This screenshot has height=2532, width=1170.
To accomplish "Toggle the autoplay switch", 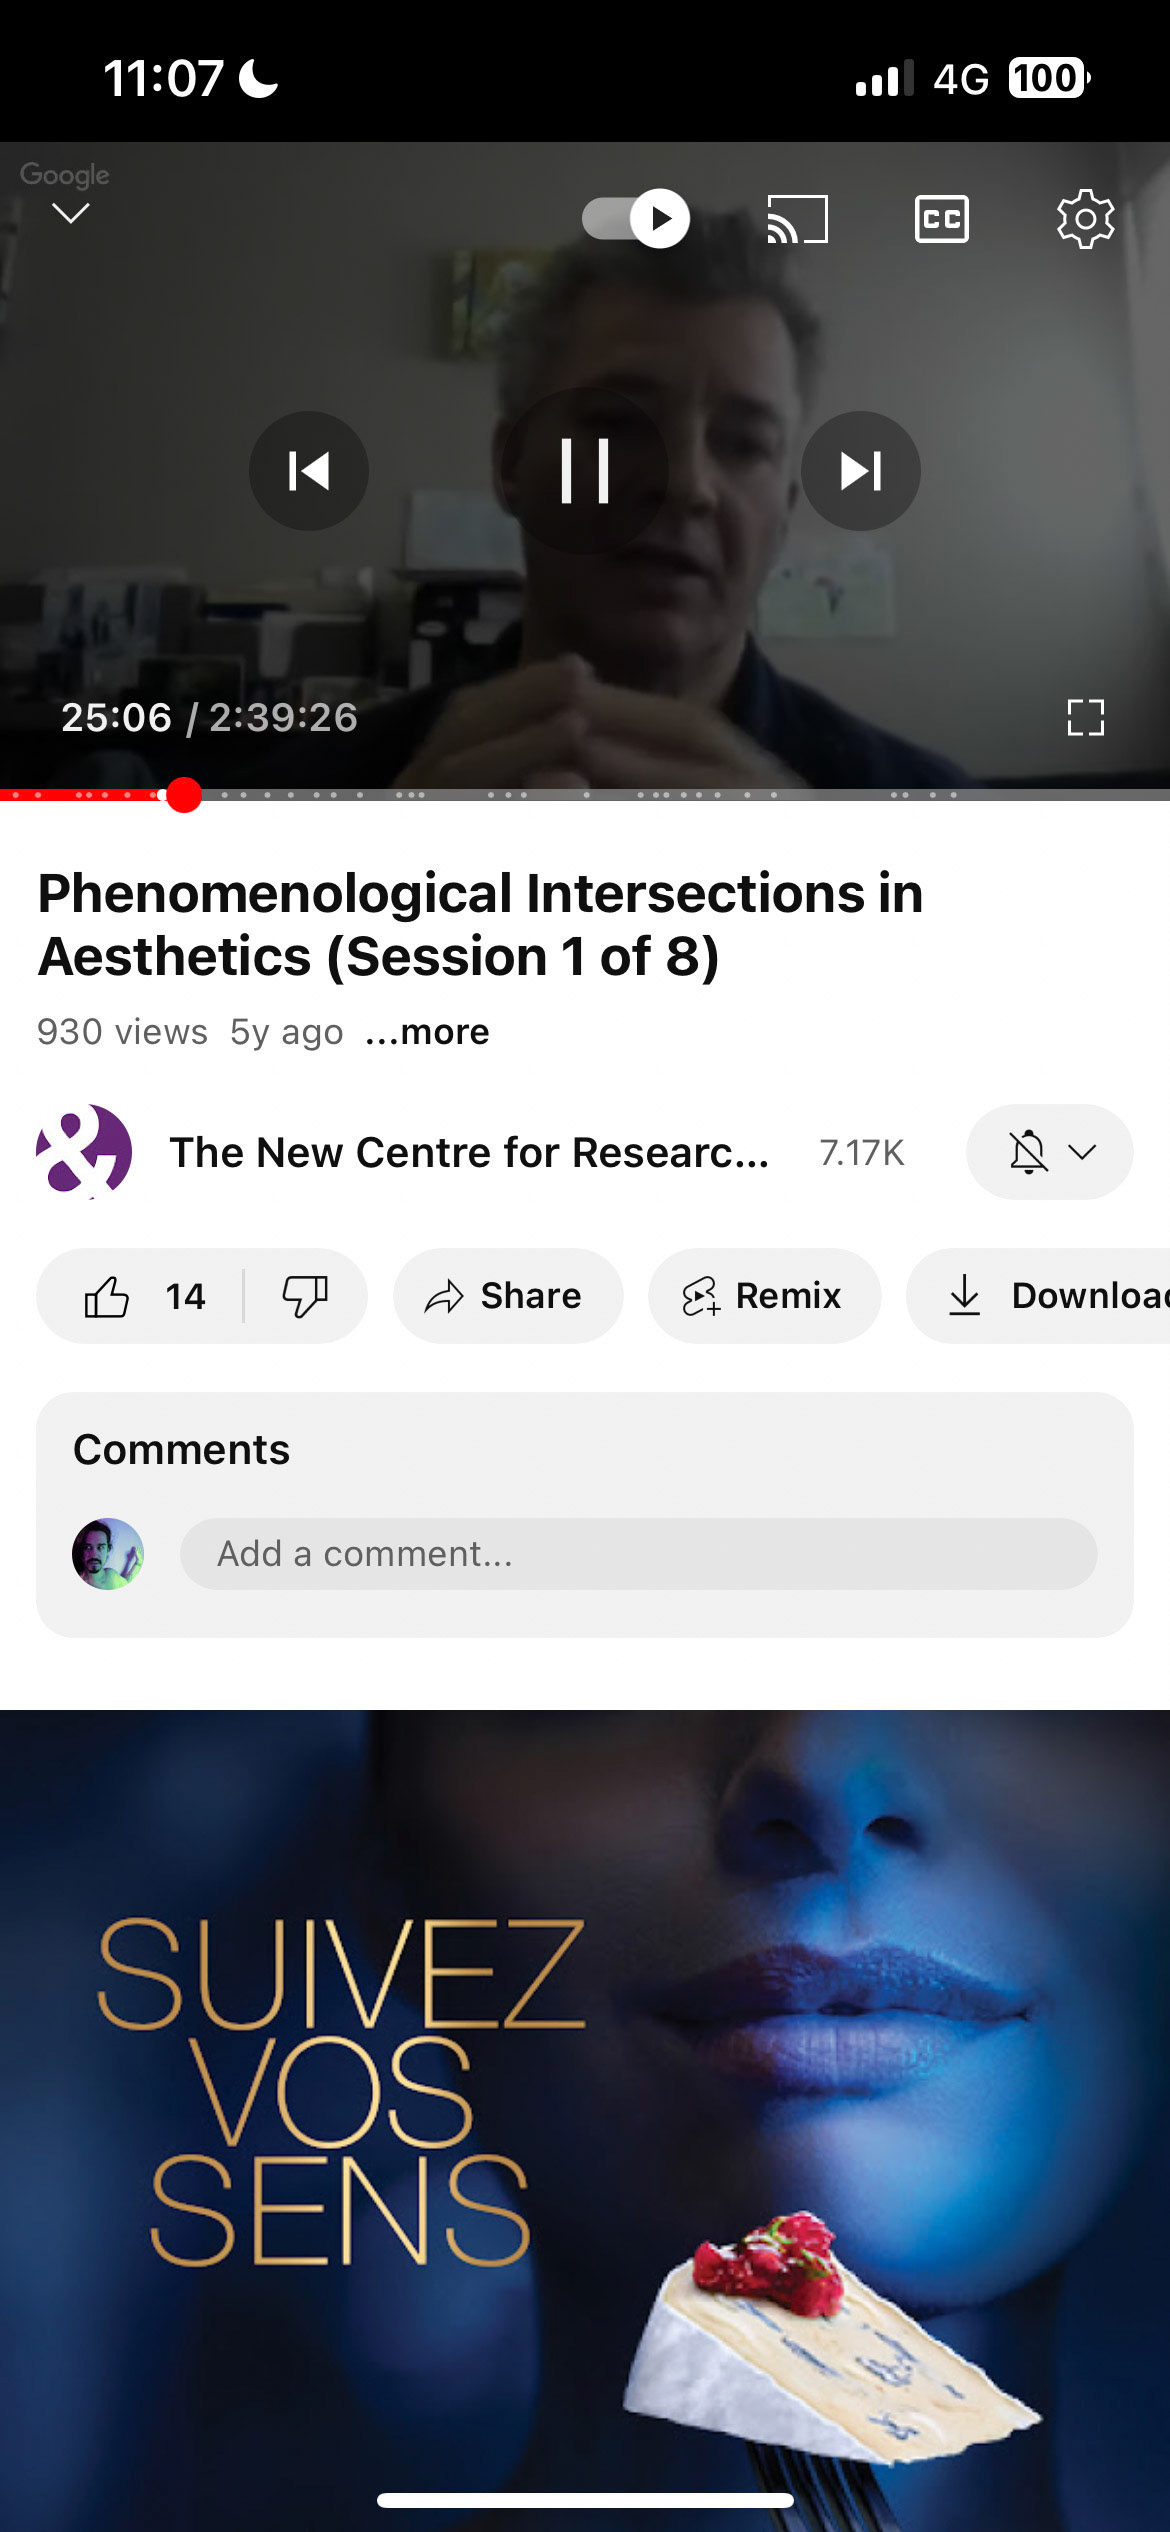I will [636, 218].
